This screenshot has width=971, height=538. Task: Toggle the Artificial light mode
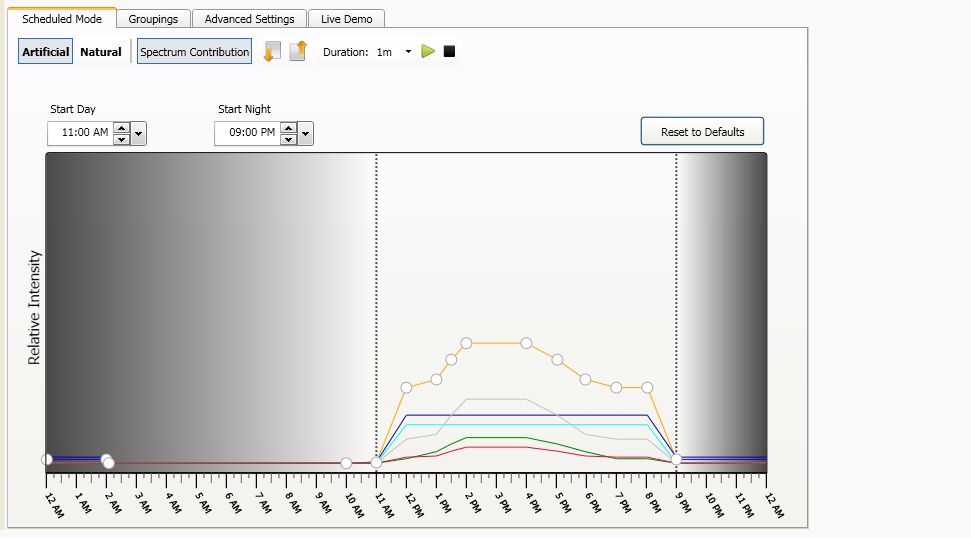45,51
